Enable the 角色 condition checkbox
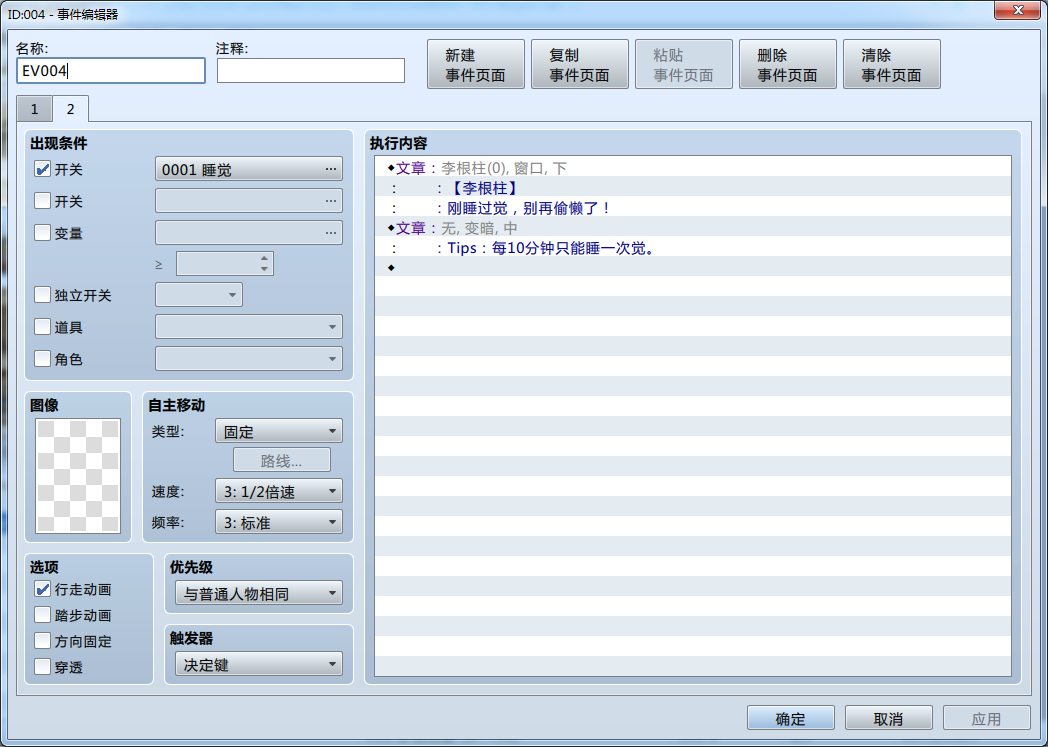Image resolution: width=1048 pixels, height=747 pixels. tap(42, 359)
